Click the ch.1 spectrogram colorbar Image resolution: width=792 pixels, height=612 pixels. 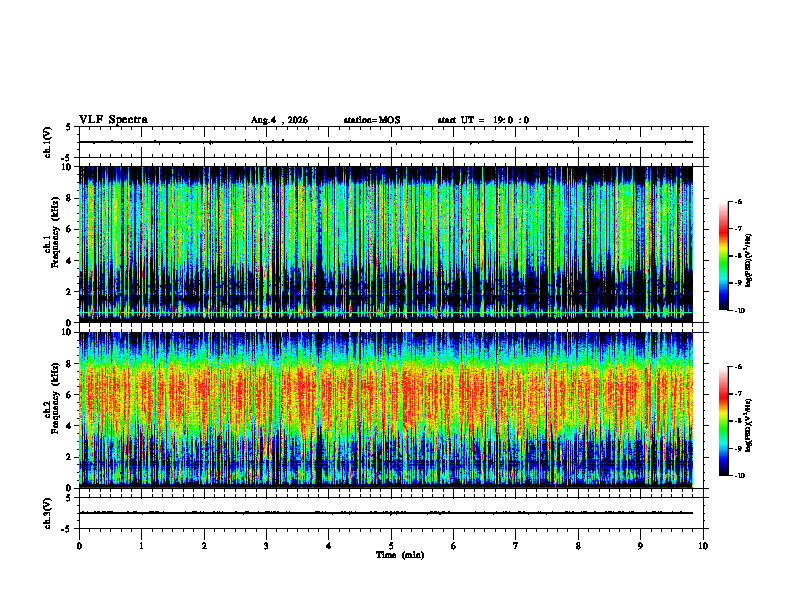(x=723, y=256)
